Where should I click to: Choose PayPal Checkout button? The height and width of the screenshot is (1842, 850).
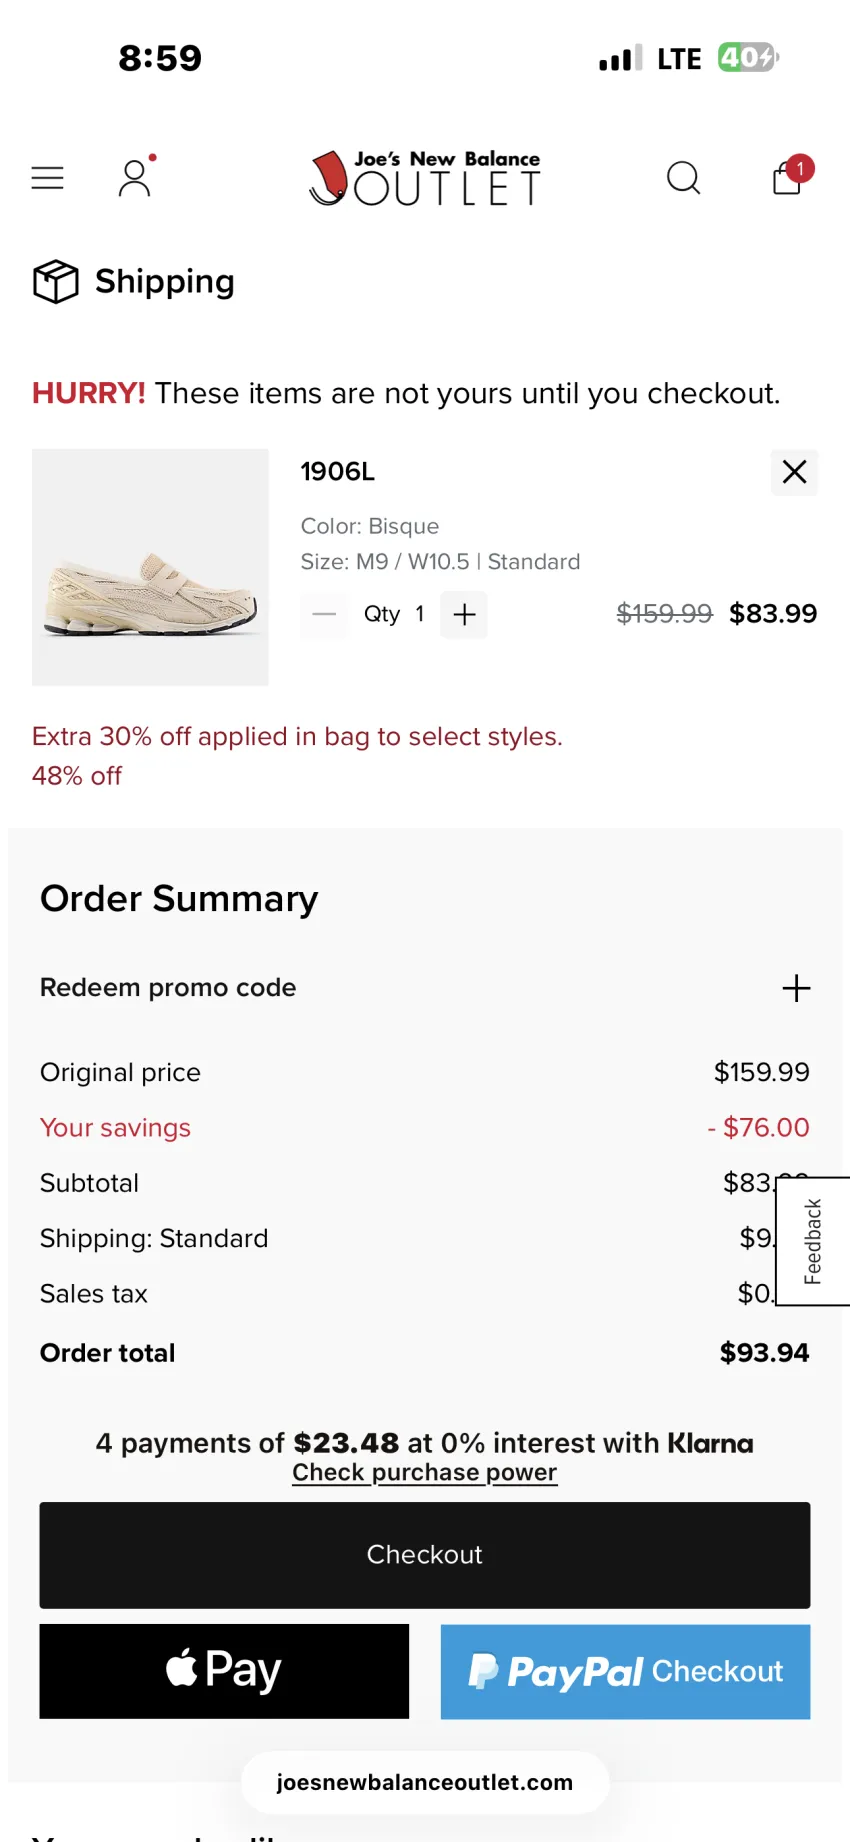tap(626, 1671)
